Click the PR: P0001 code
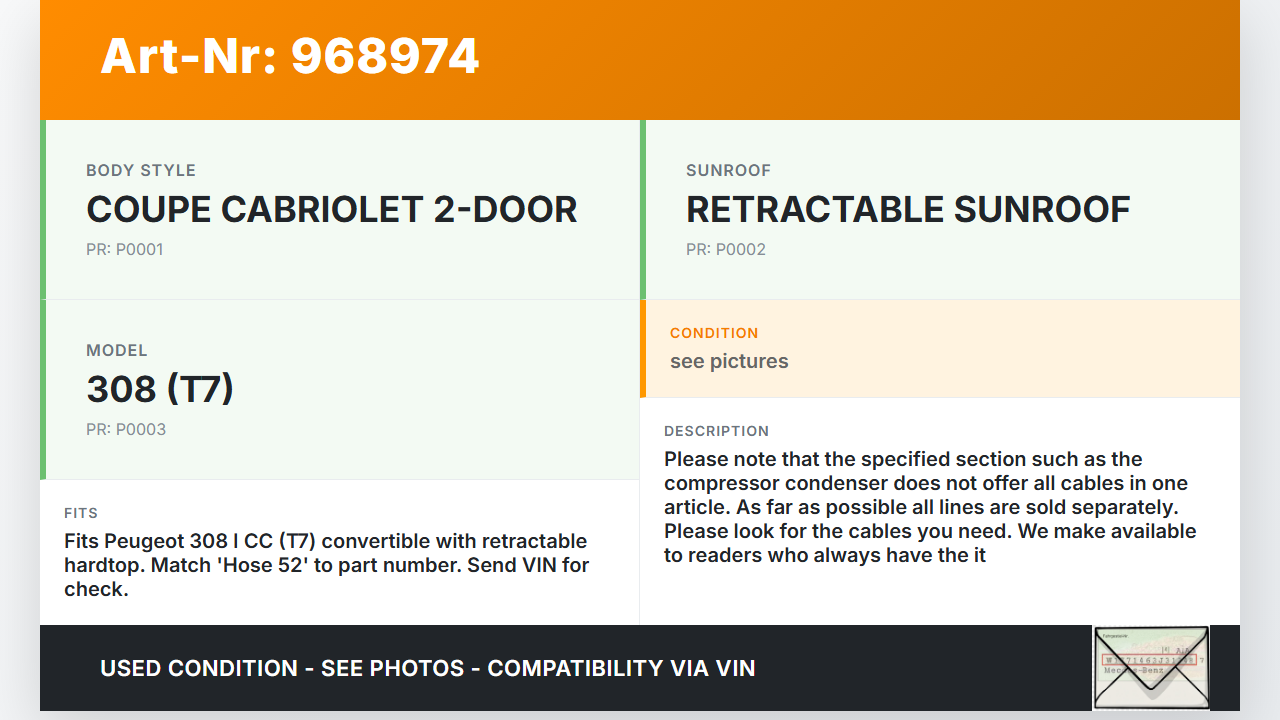The image size is (1280, 720). pyautogui.click(x=125, y=249)
